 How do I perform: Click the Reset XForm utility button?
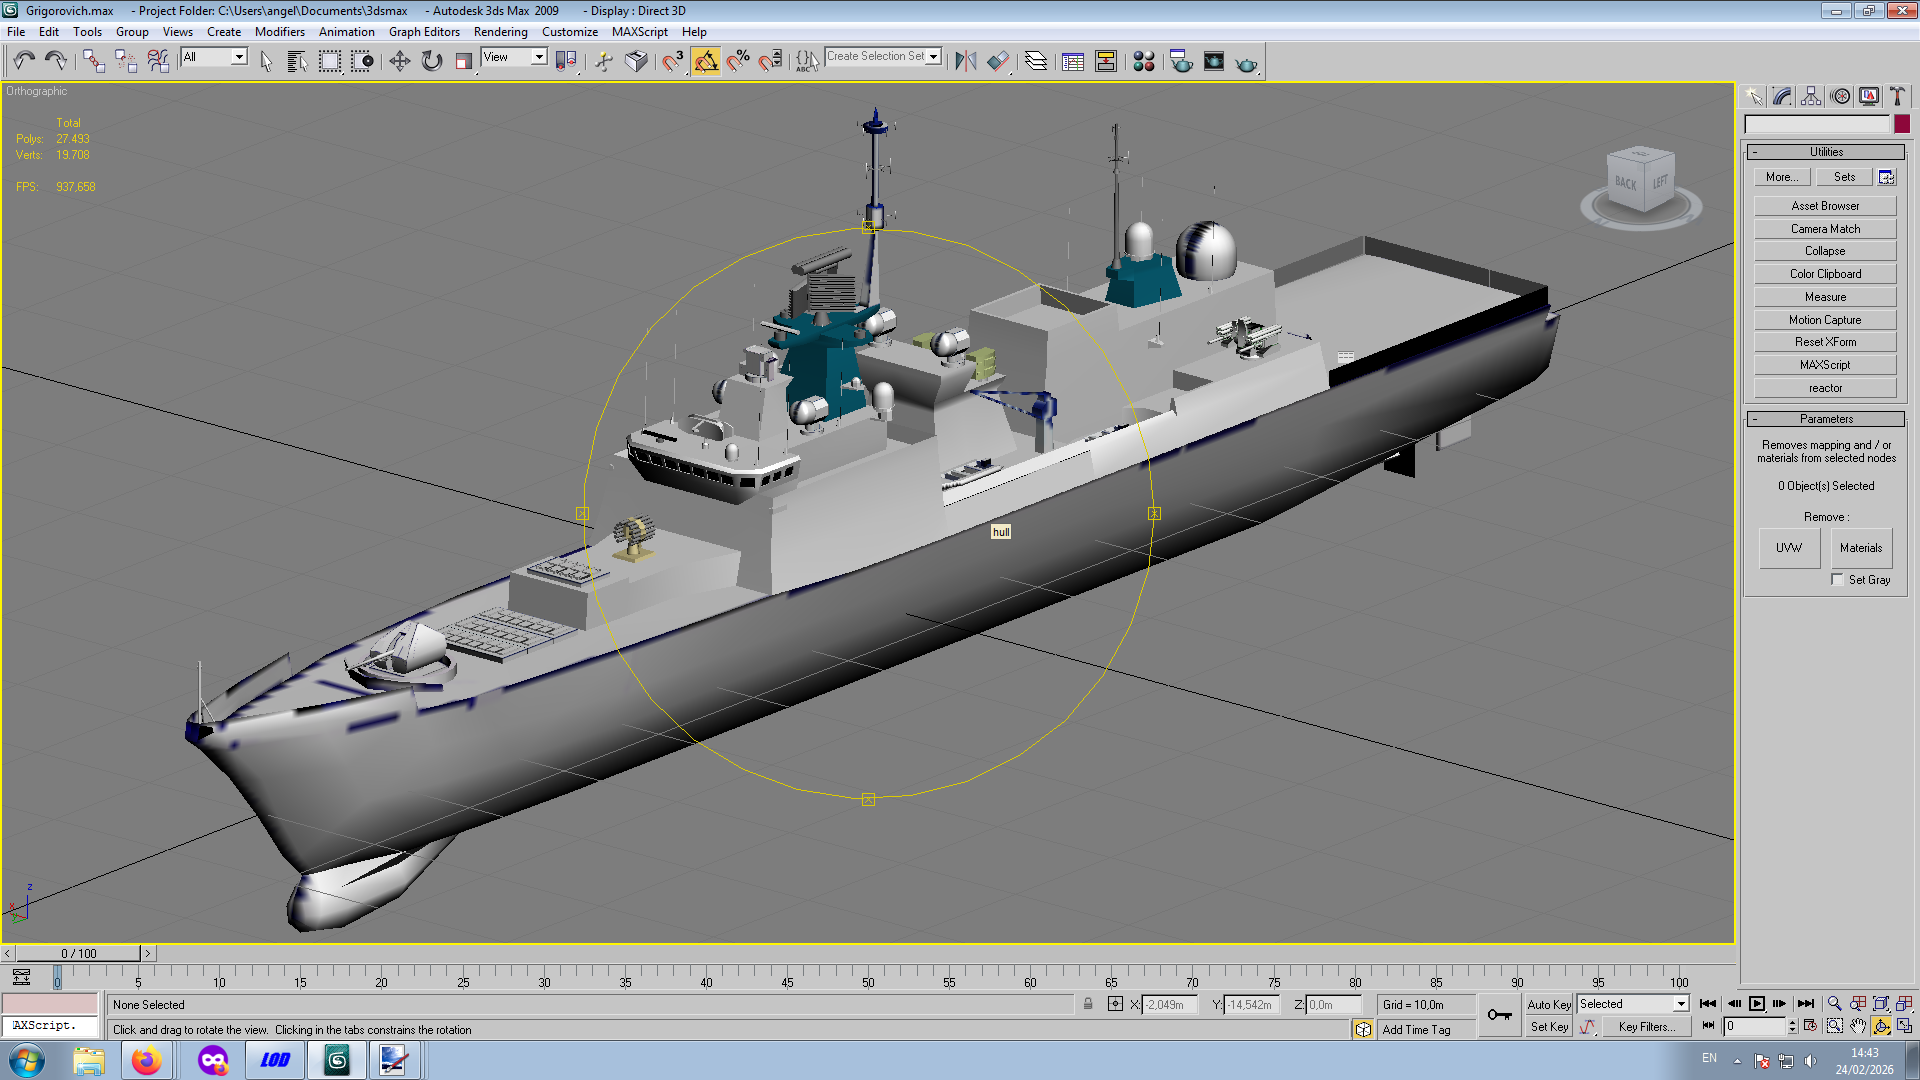click(x=1825, y=342)
